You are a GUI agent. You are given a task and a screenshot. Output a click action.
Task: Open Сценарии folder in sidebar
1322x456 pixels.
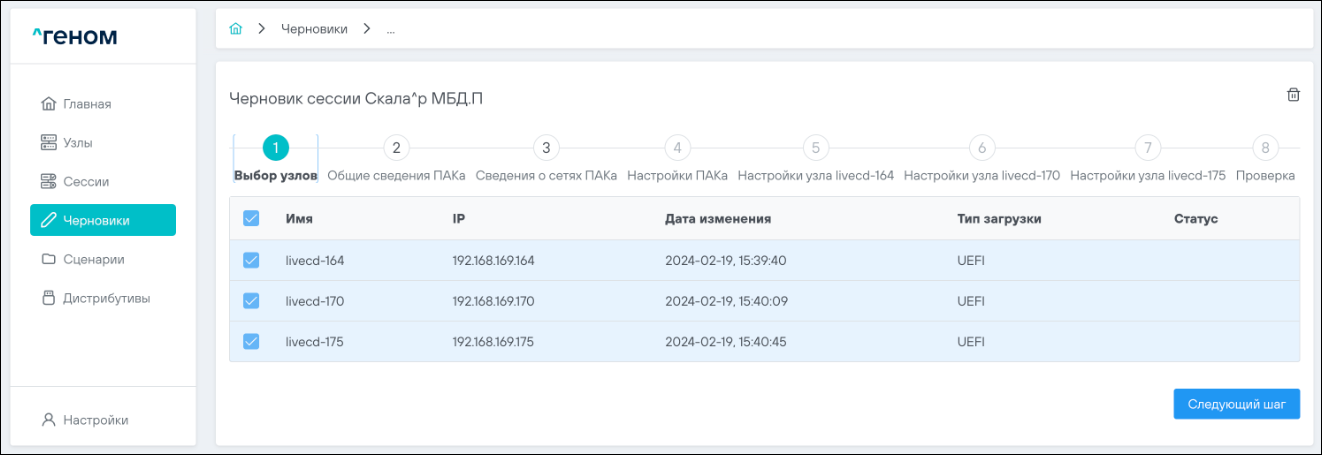tap(93, 259)
